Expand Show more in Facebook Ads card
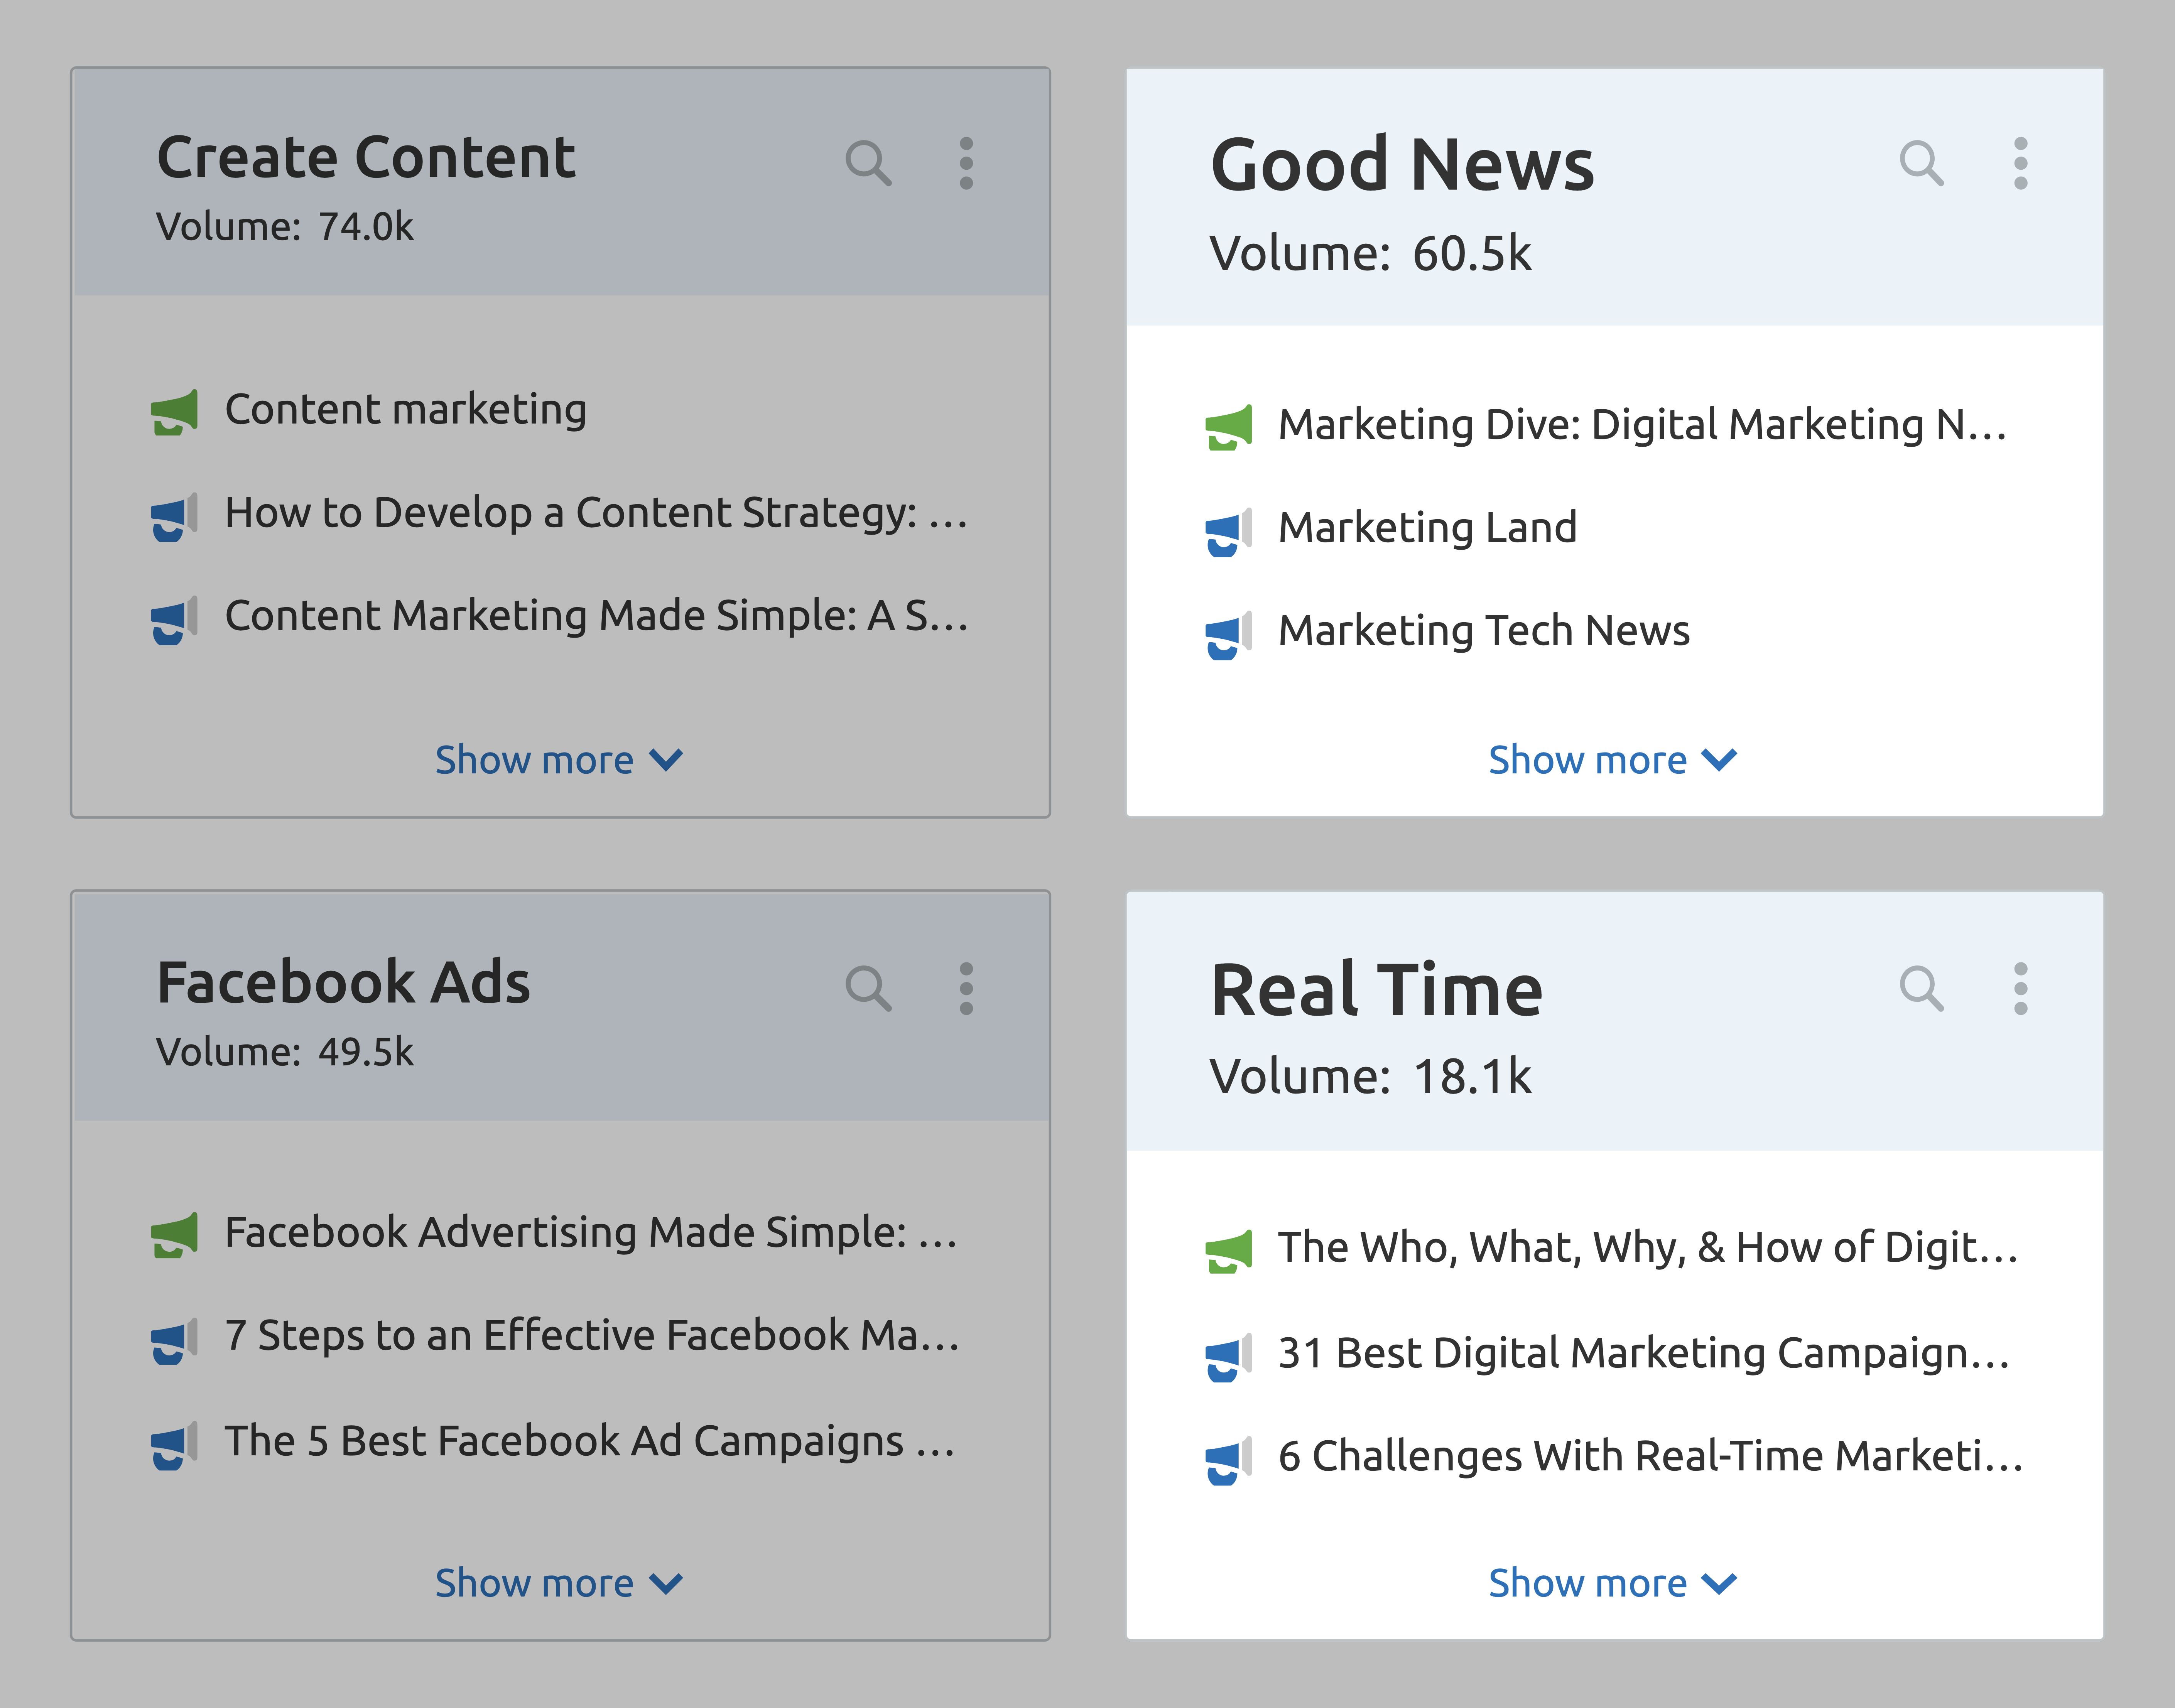 pyautogui.click(x=559, y=1583)
